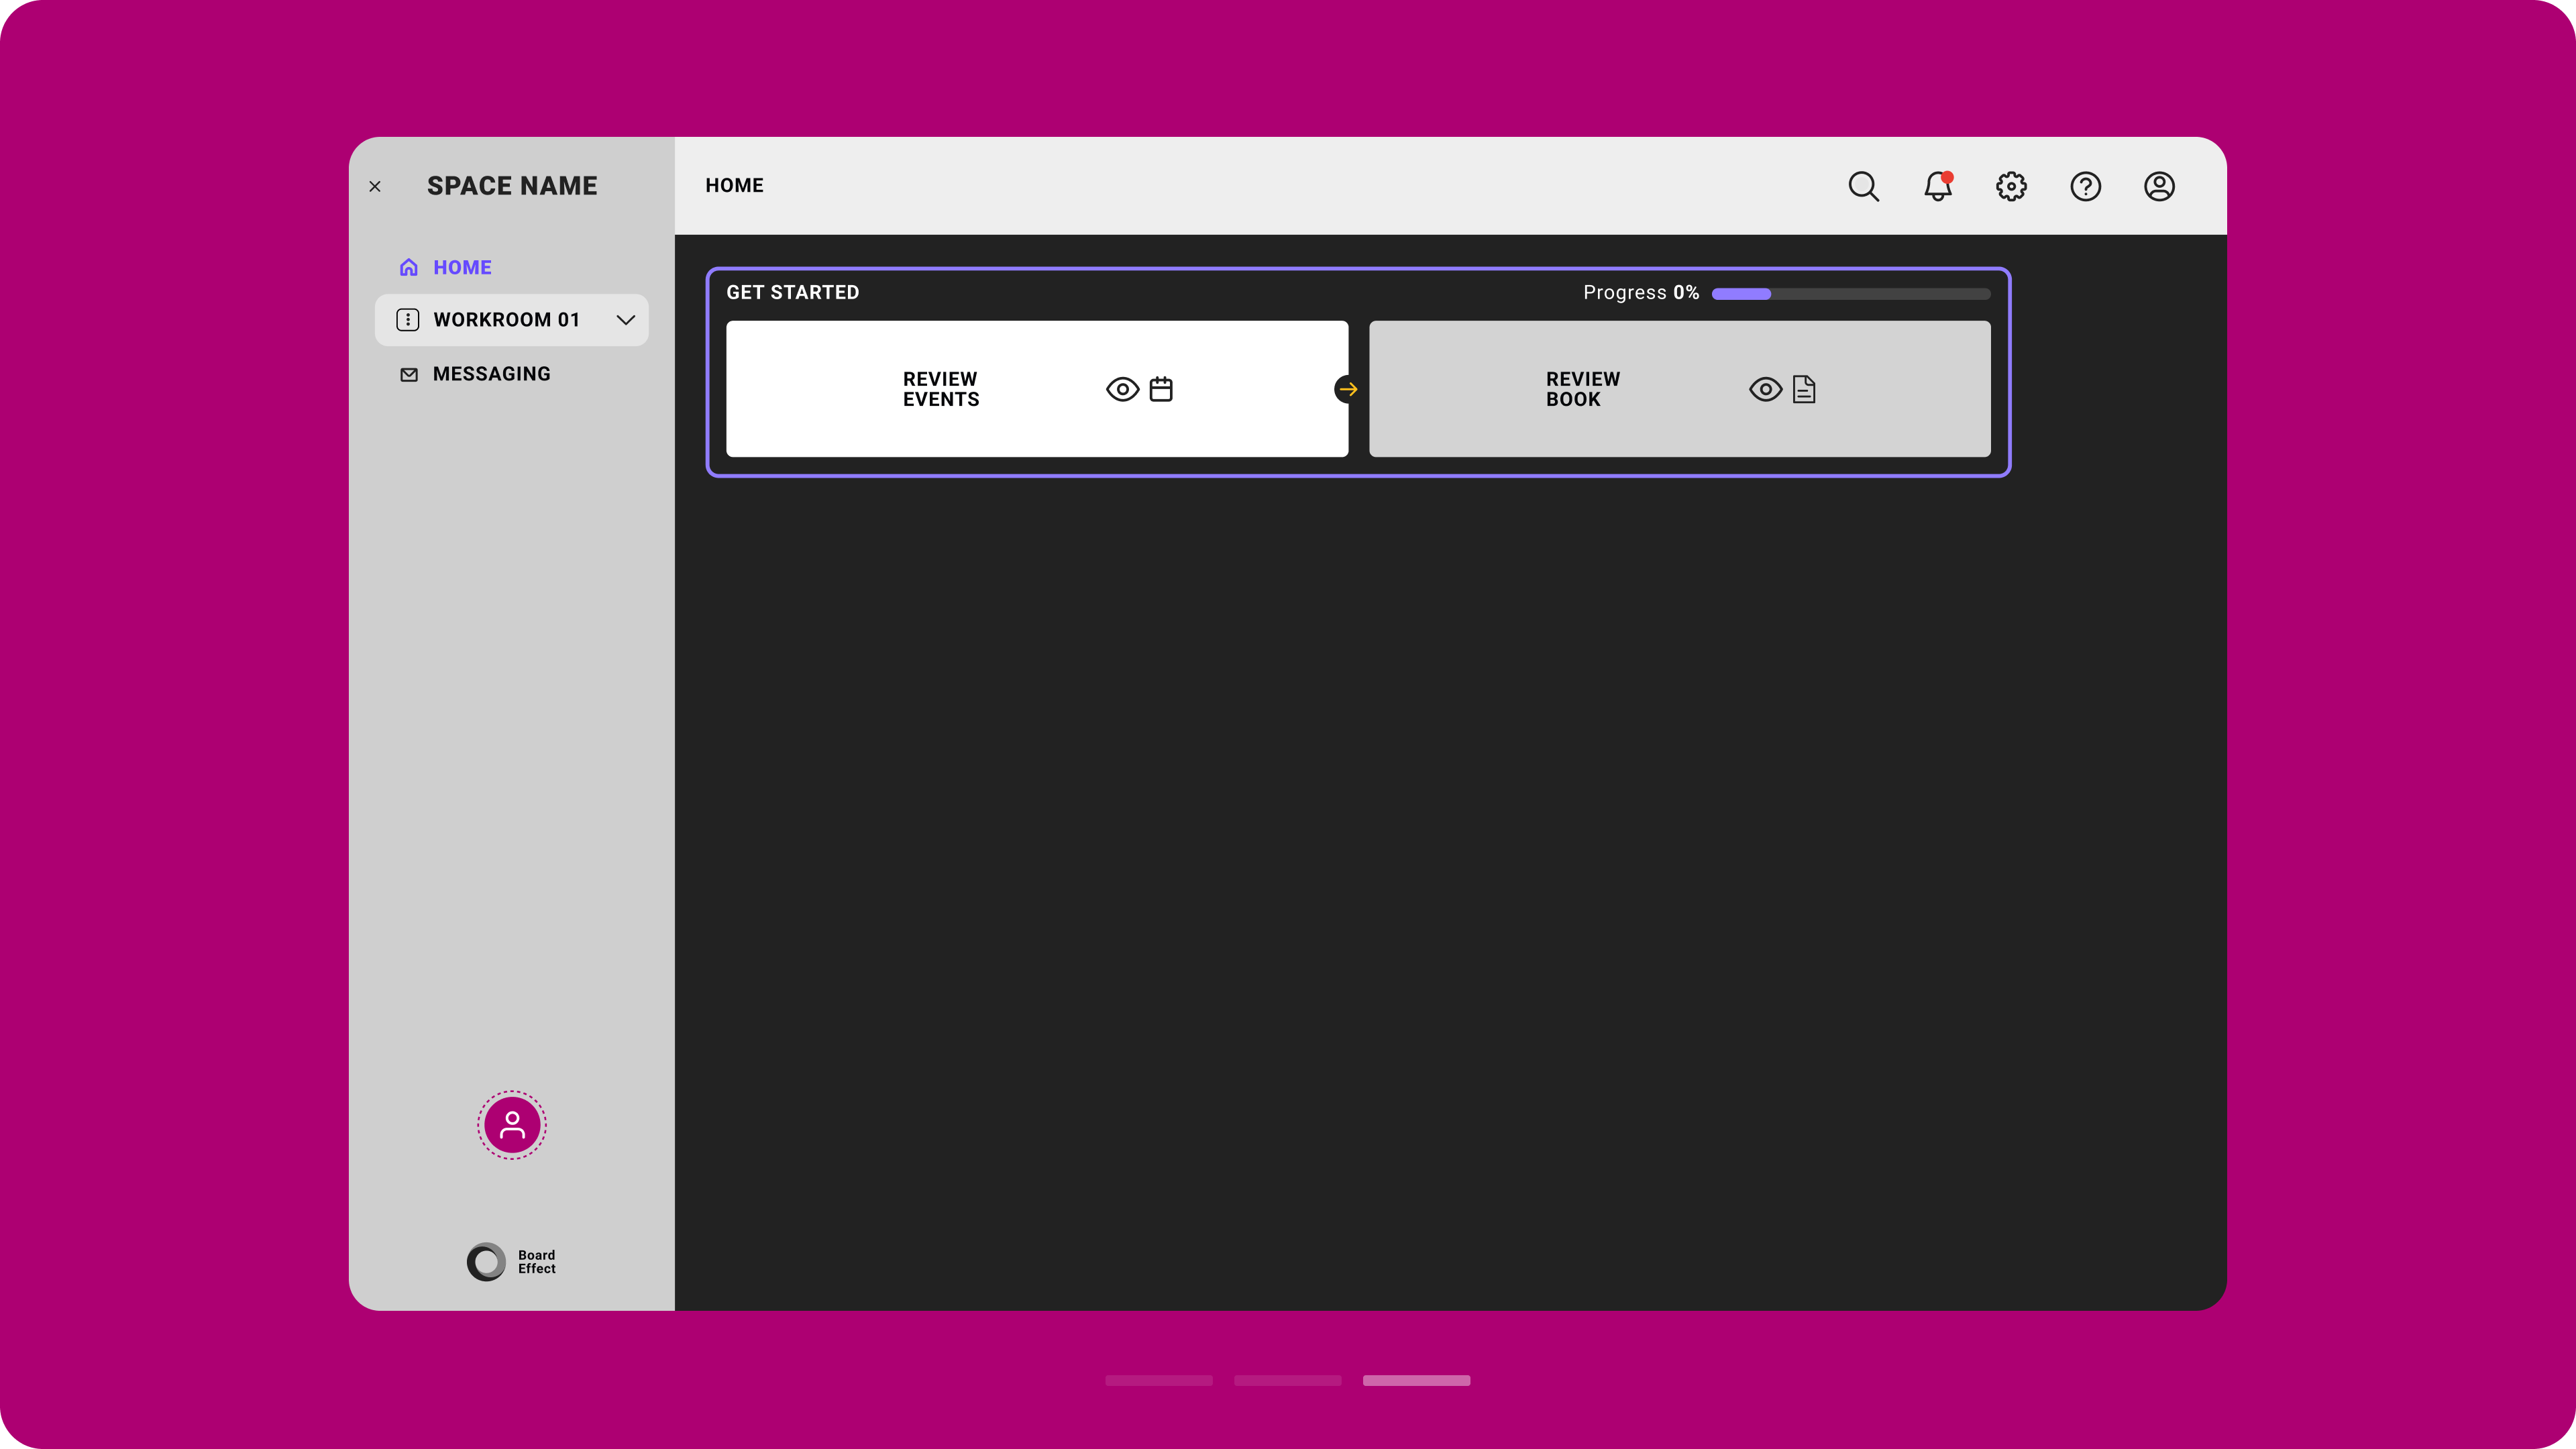Expand the Workroom 01 chevron
The image size is (2576, 1449).
(625, 320)
